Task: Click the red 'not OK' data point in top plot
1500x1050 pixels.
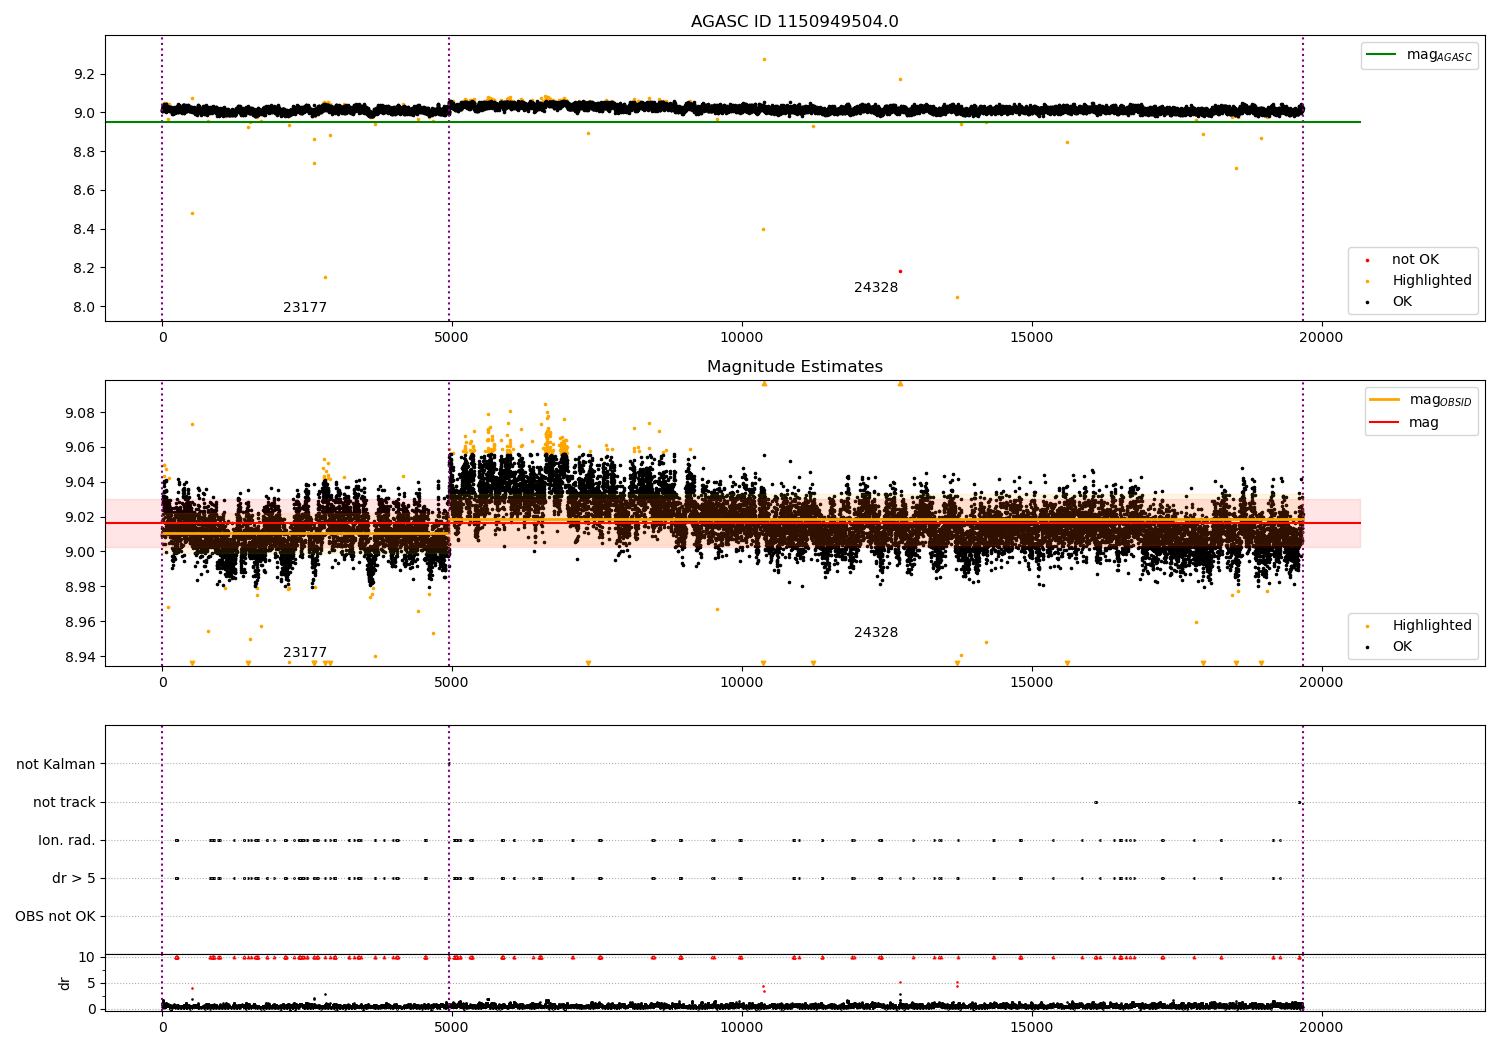Action: coord(900,271)
